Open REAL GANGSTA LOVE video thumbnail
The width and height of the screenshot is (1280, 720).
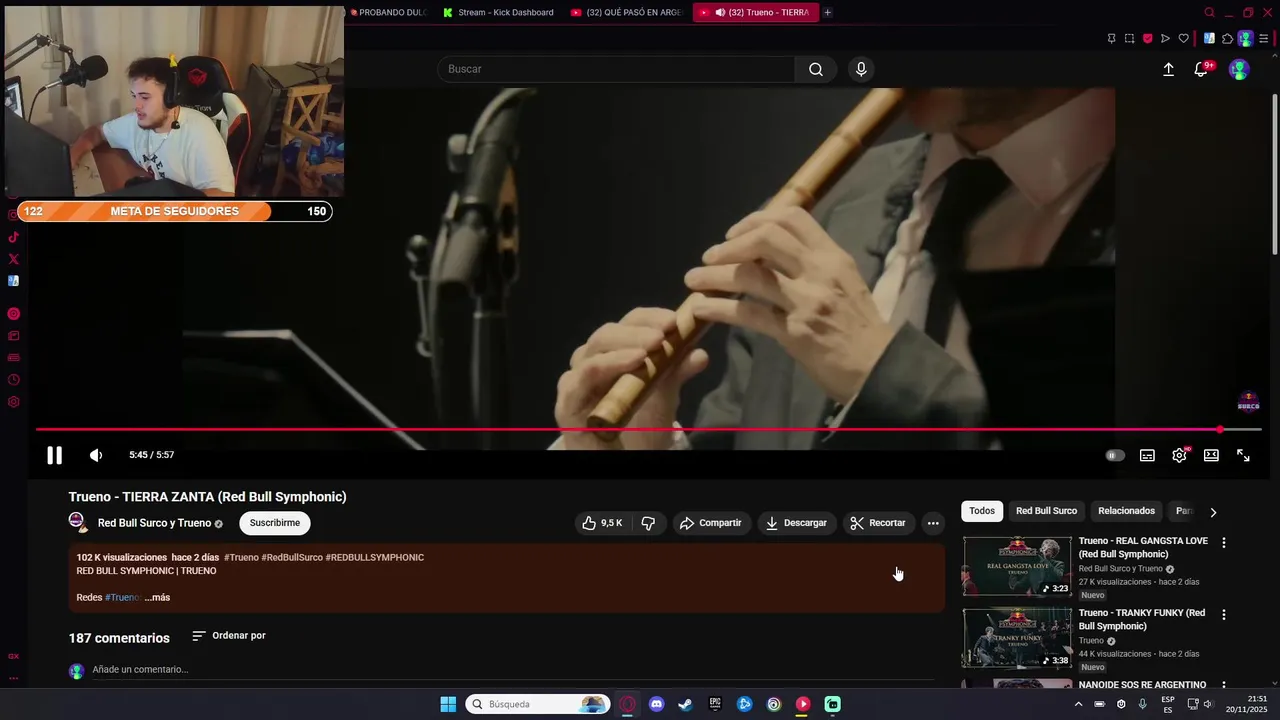pos(1017,566)
